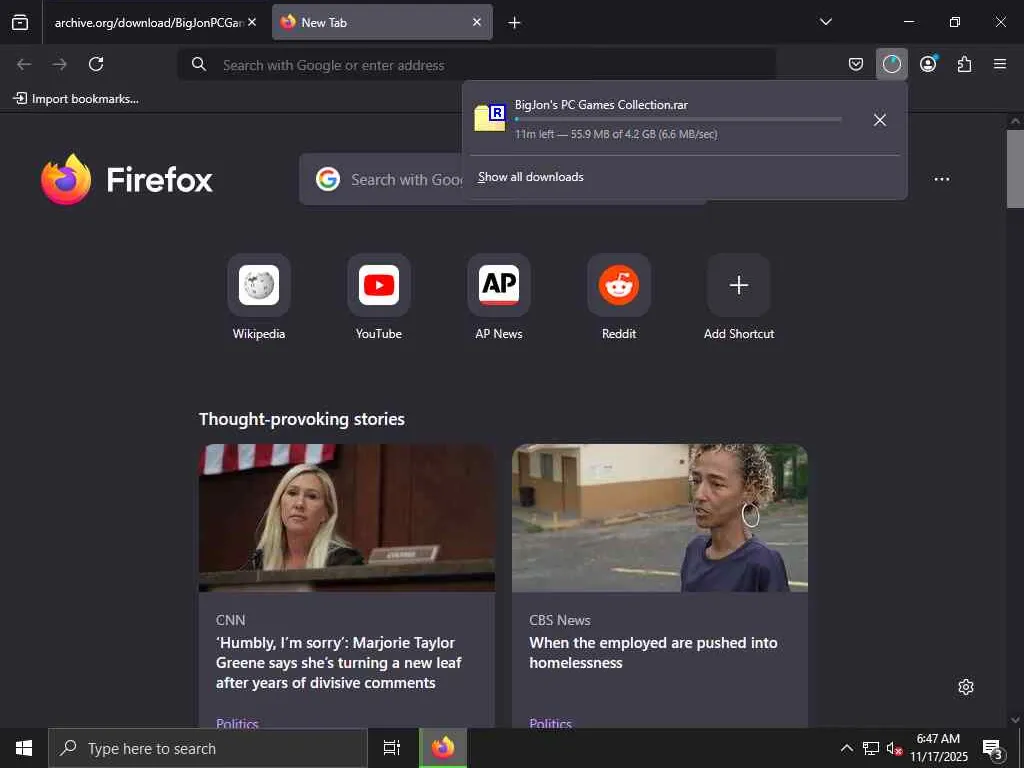Viewport: 1024px width, 768px height.
Task: Reload the current page
Action: [96, 64]
